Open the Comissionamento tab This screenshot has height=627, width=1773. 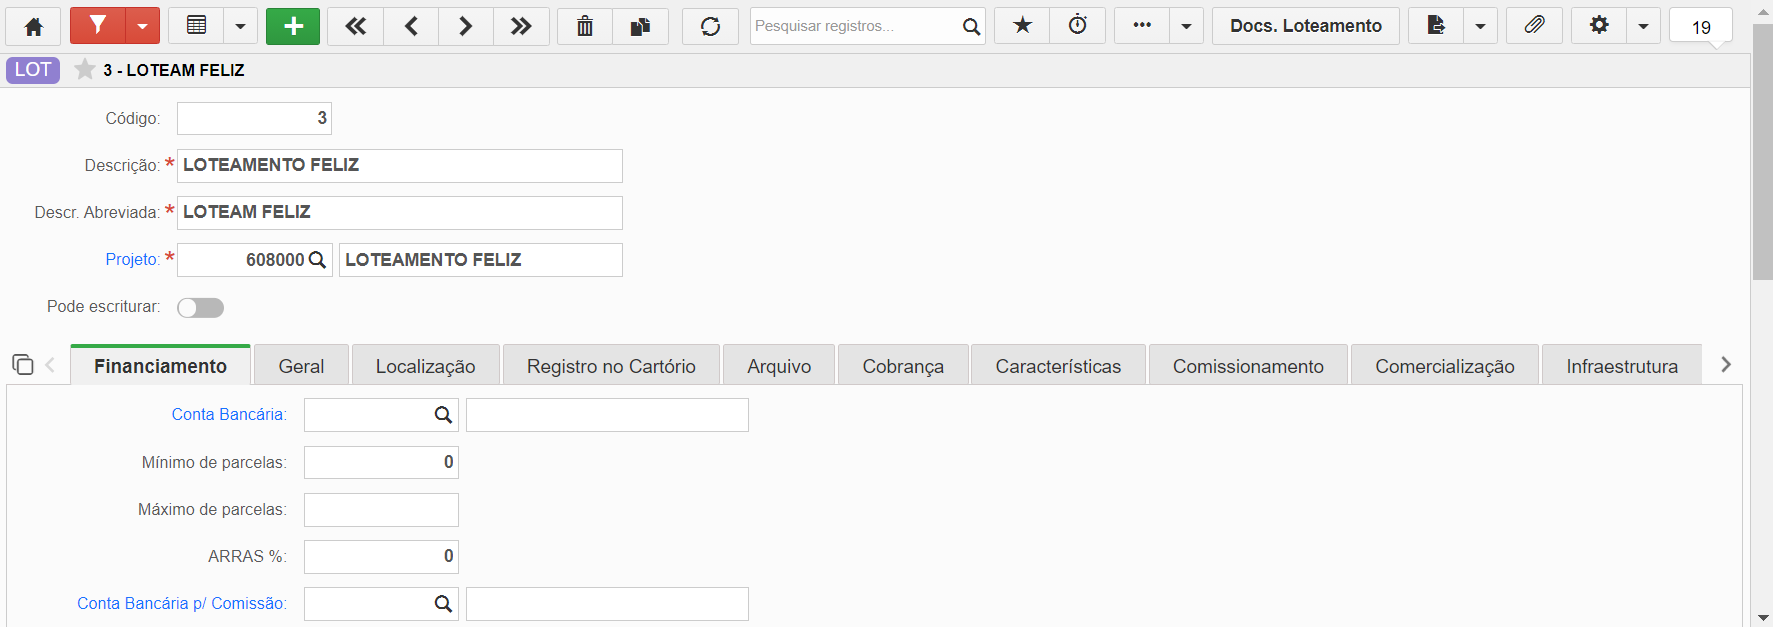tap(1248, 366)
